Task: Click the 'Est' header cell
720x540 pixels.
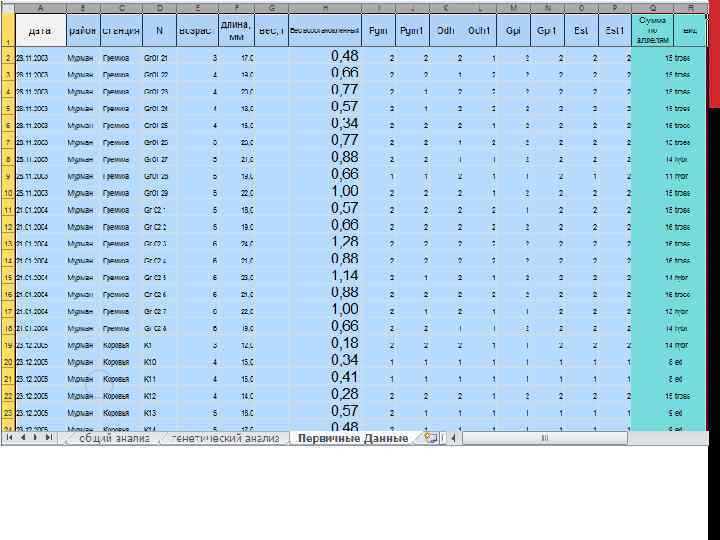Action: [581, 30]
